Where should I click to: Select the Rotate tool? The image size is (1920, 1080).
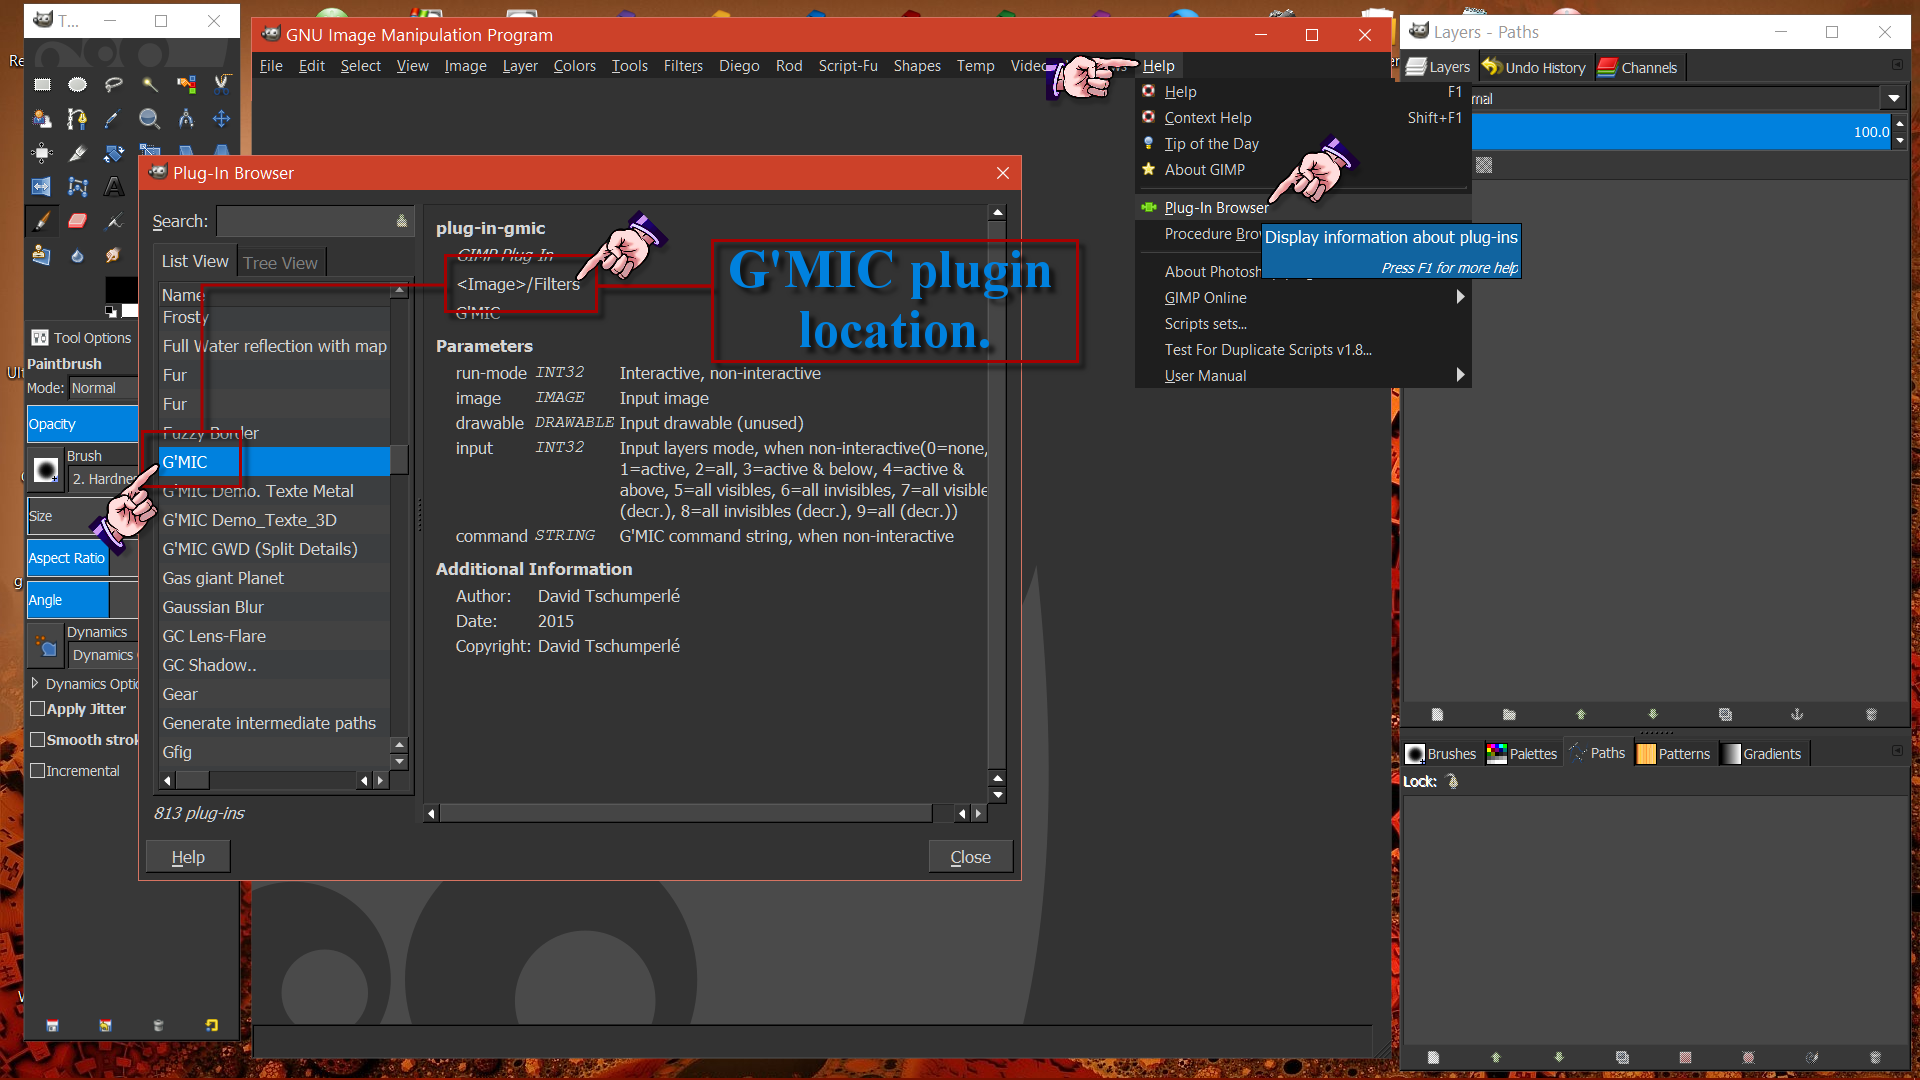tap(114, 153)
